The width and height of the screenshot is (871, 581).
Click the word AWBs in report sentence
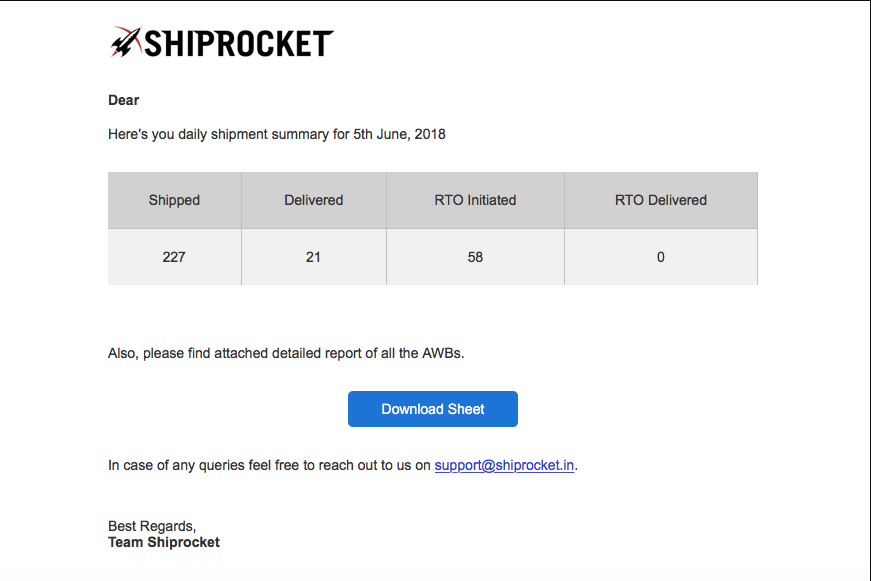[x=443, y=353]
